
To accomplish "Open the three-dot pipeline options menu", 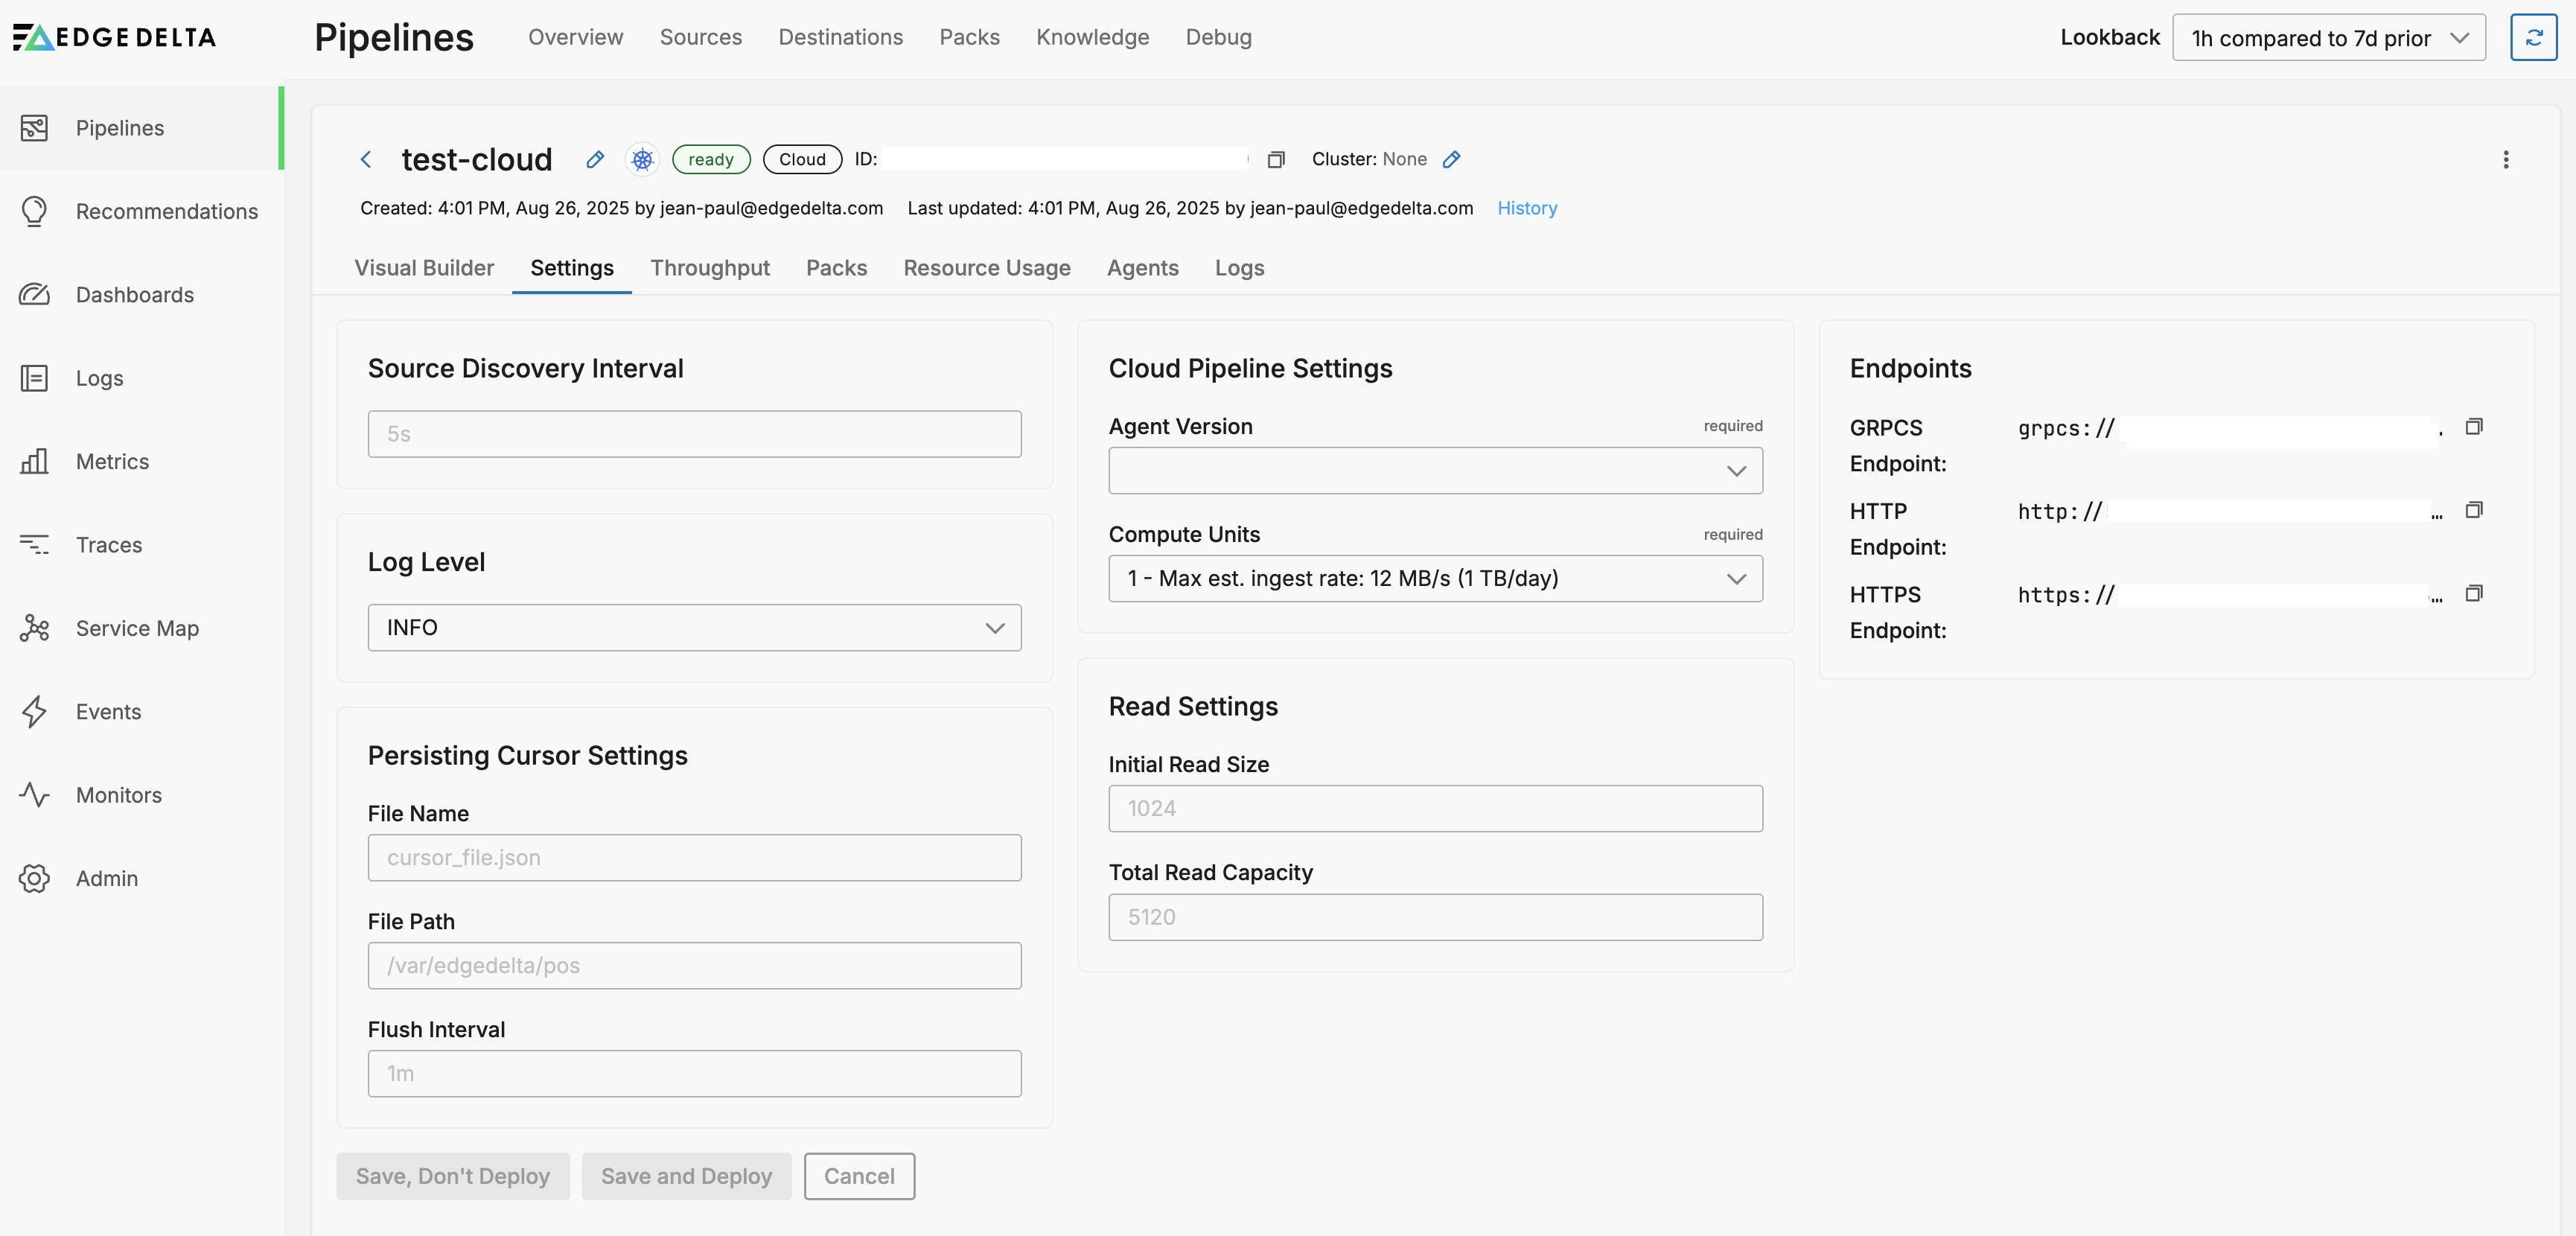I will click(x=2506, y=159).
